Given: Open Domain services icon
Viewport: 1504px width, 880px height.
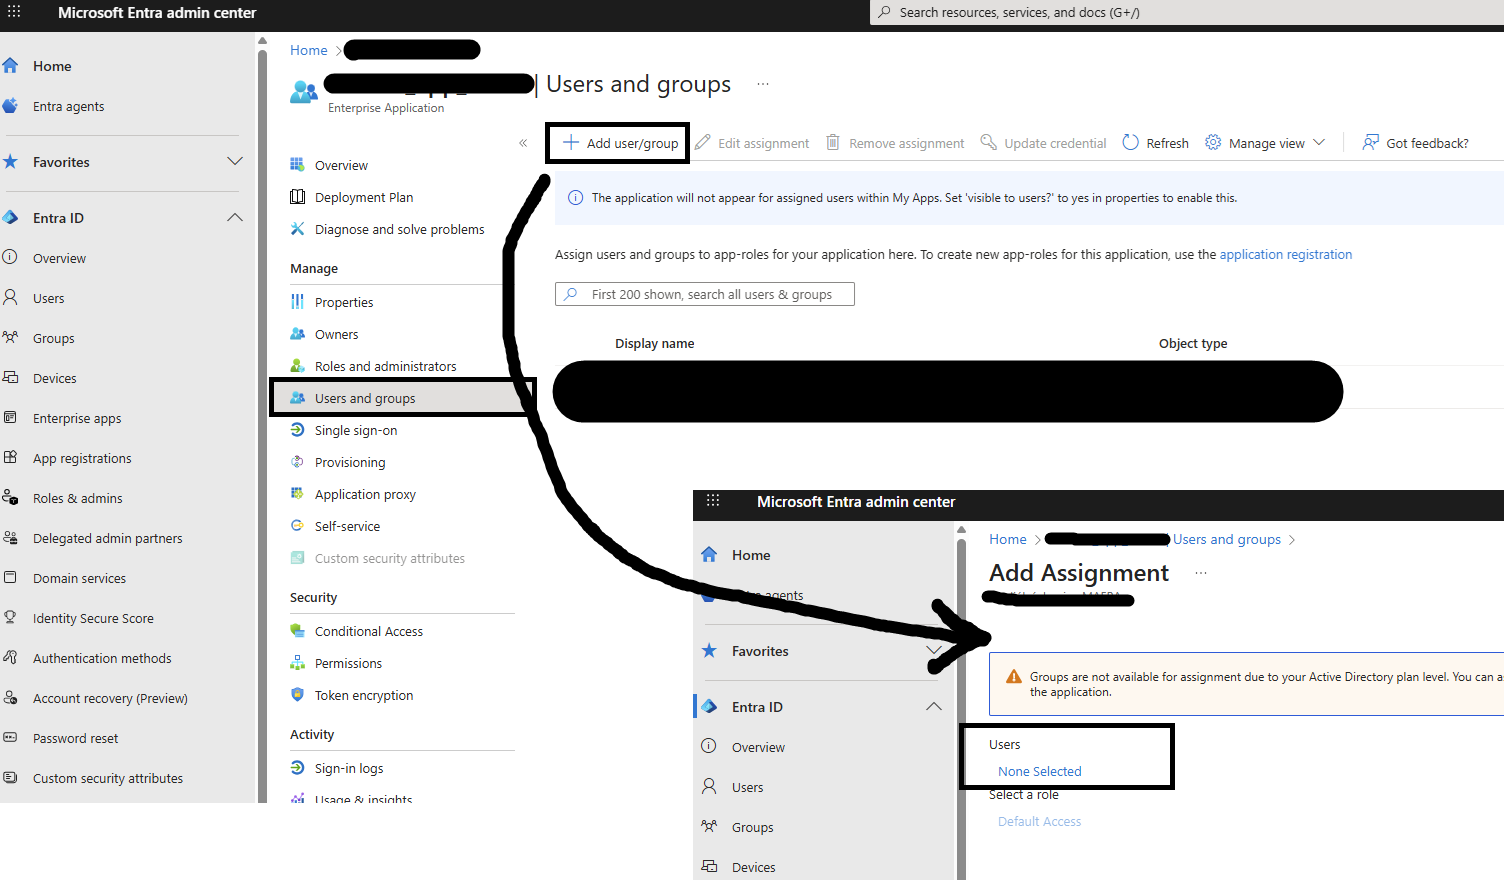Looking at the screenshot, I should (10, 578).
